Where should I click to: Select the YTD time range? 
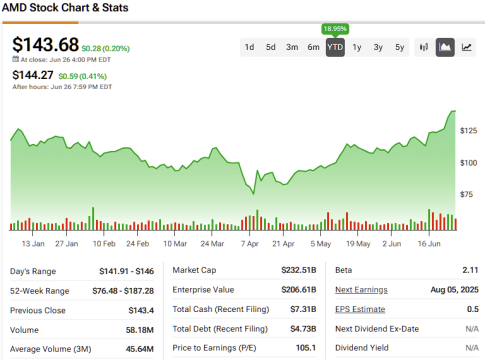(335, 47)
